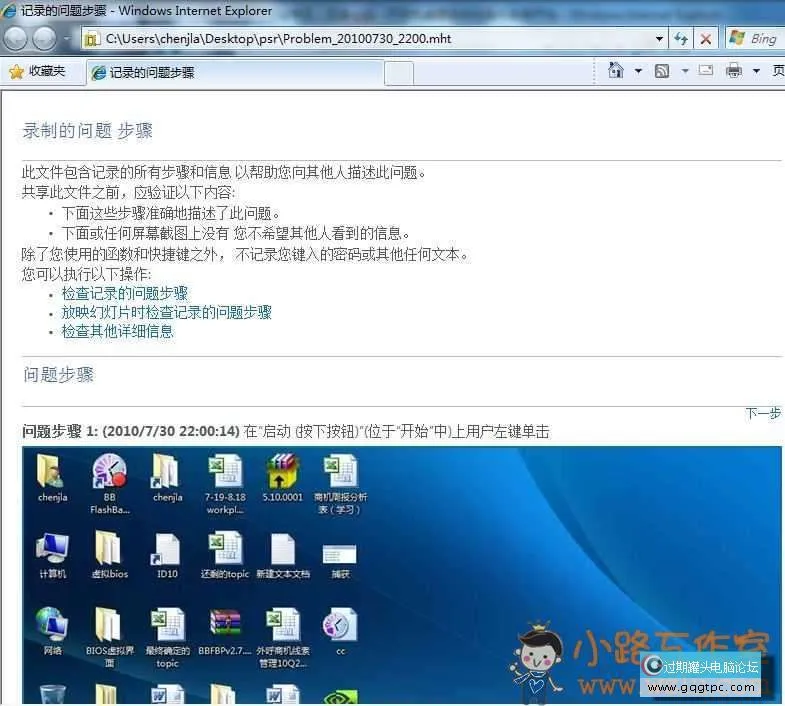The image size is (785, 706).
Task: Click the RSS feeds icon
Action: [662, 71]
